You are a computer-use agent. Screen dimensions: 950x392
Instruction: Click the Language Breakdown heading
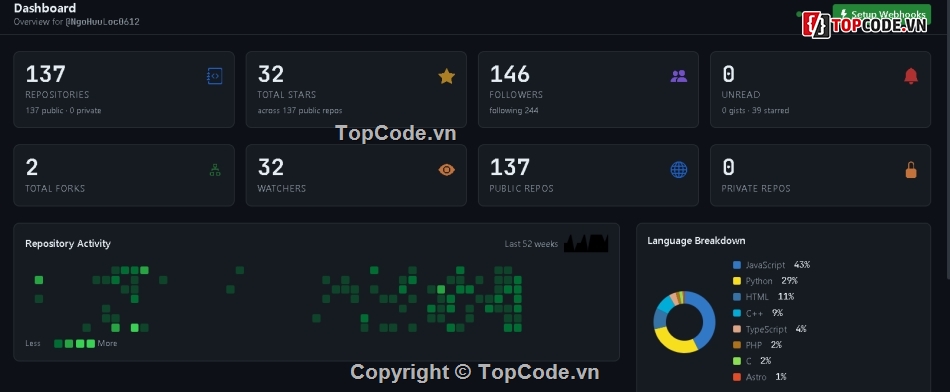[696, 241]
